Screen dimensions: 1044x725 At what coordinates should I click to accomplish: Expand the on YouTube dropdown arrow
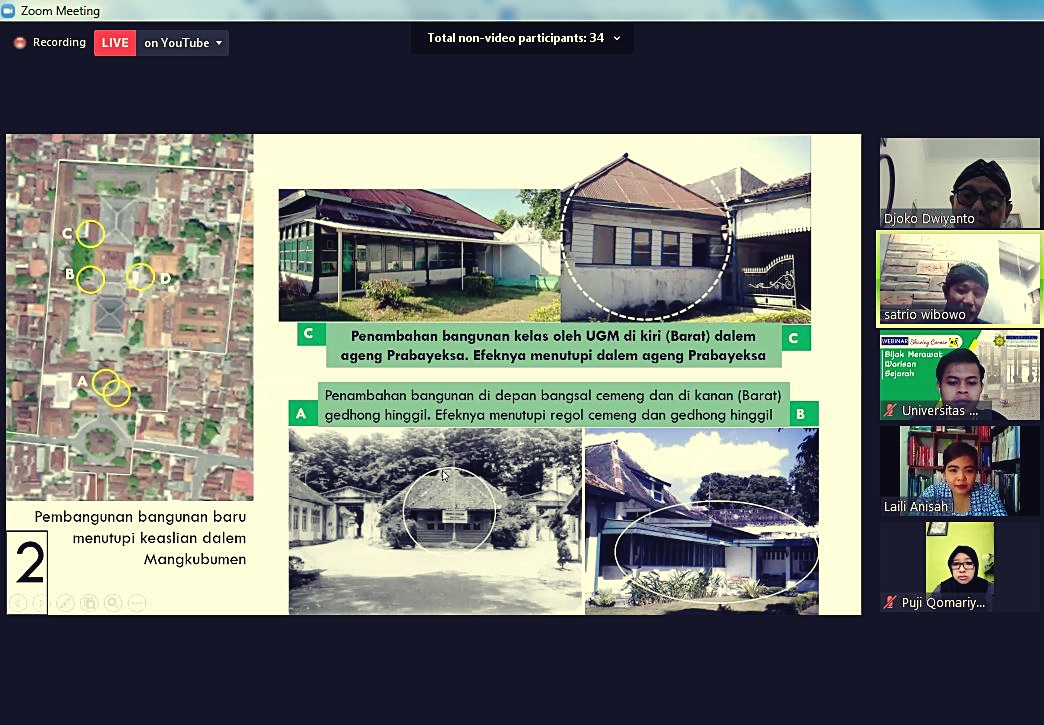coord(219,43)
